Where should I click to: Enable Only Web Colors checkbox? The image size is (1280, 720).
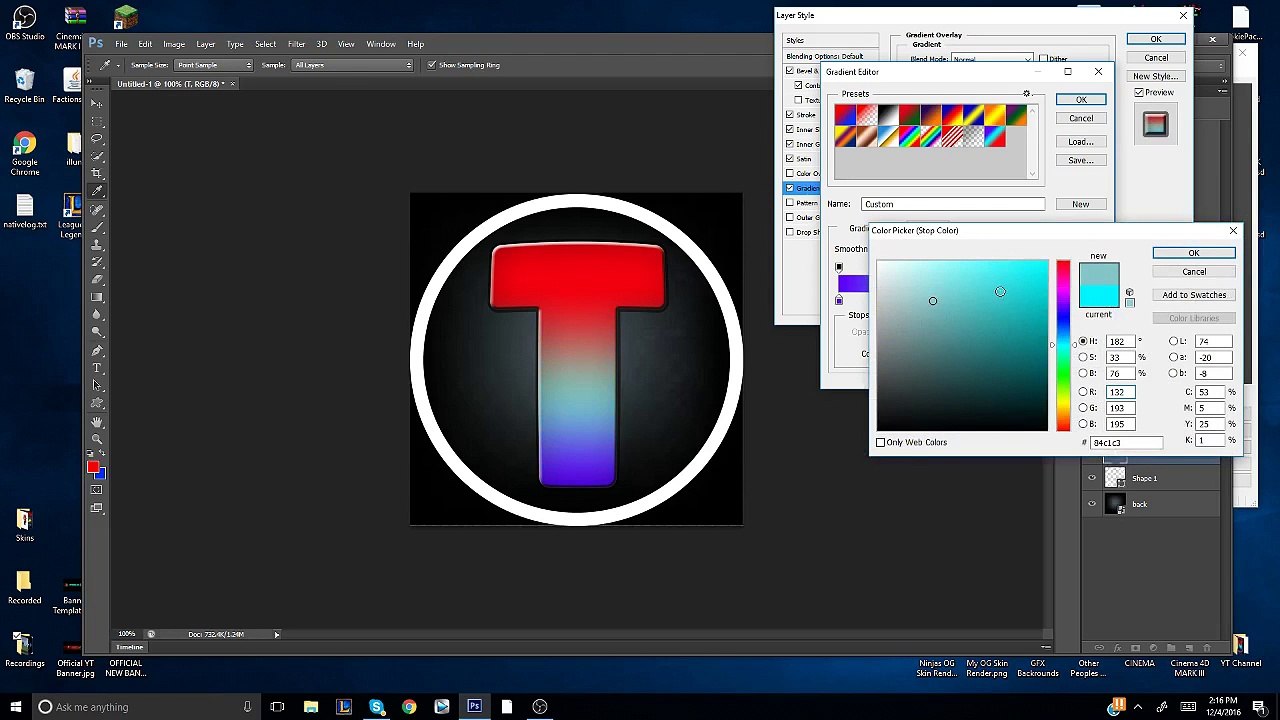pos(881,442)
